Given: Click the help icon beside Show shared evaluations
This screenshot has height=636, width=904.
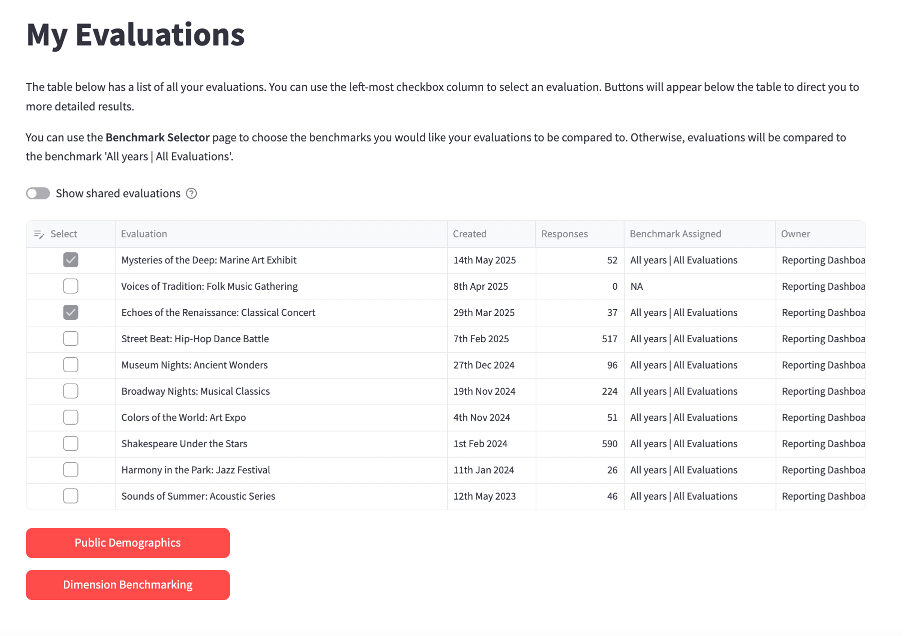Looking at the screenshot, I should [192, 194].
